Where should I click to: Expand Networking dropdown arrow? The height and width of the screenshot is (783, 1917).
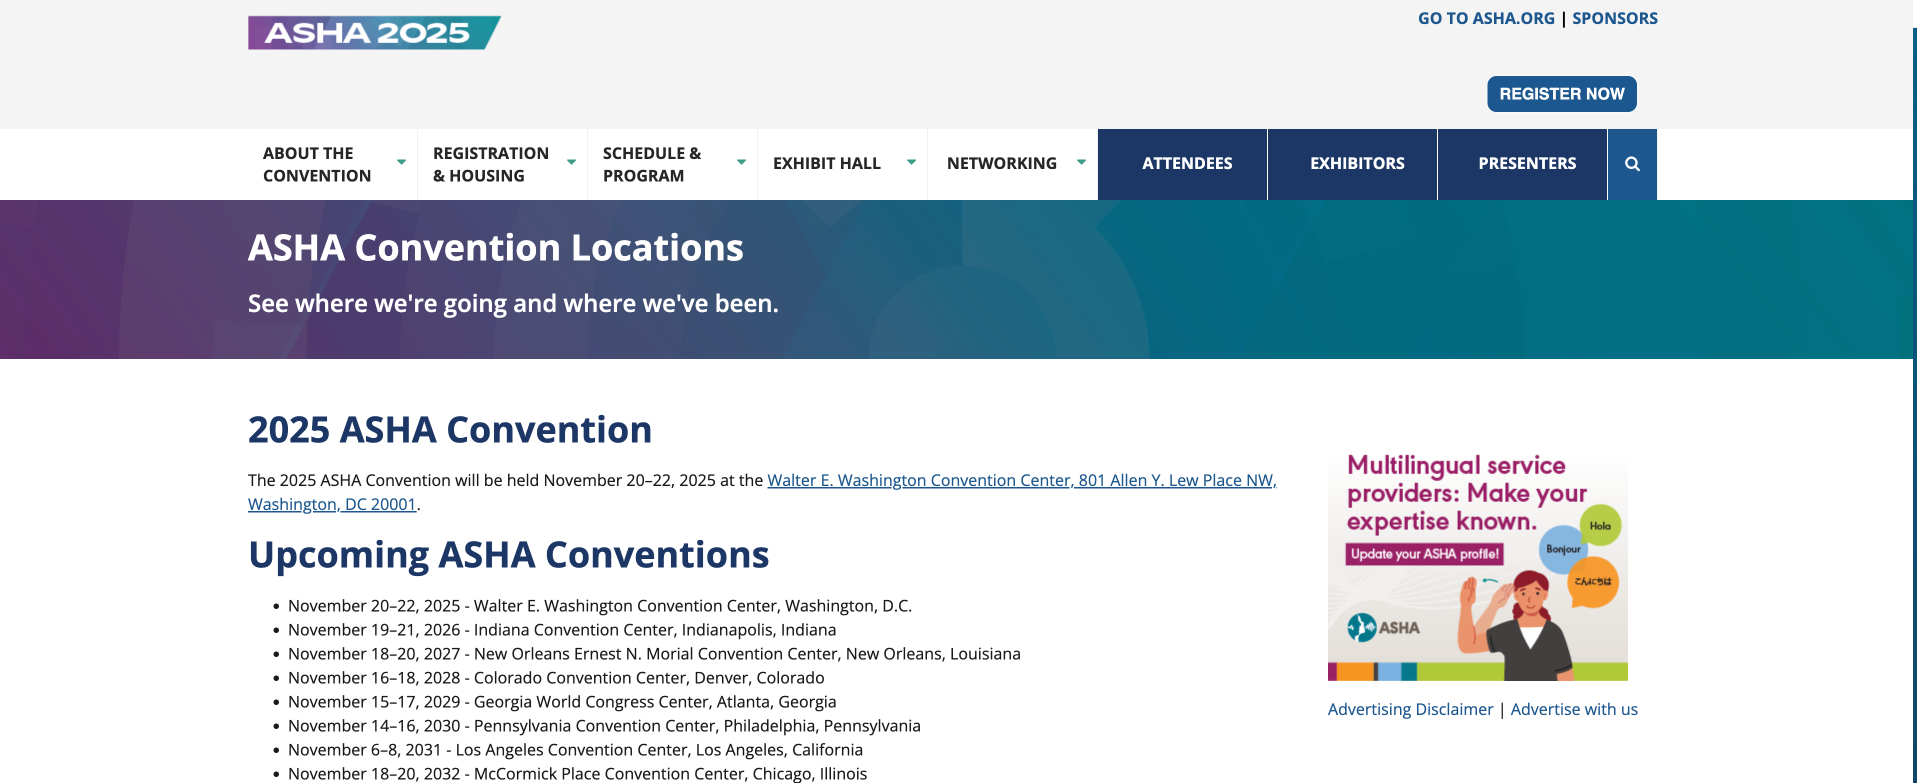[x=1081, y=162]
